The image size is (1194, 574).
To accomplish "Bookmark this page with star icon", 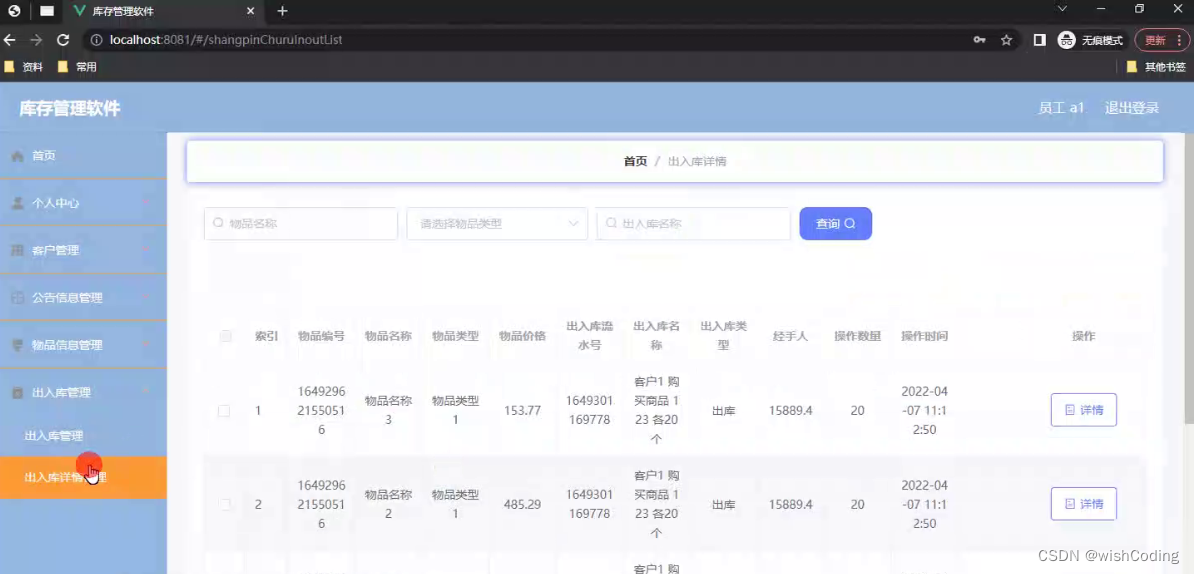I will 1007,40.
